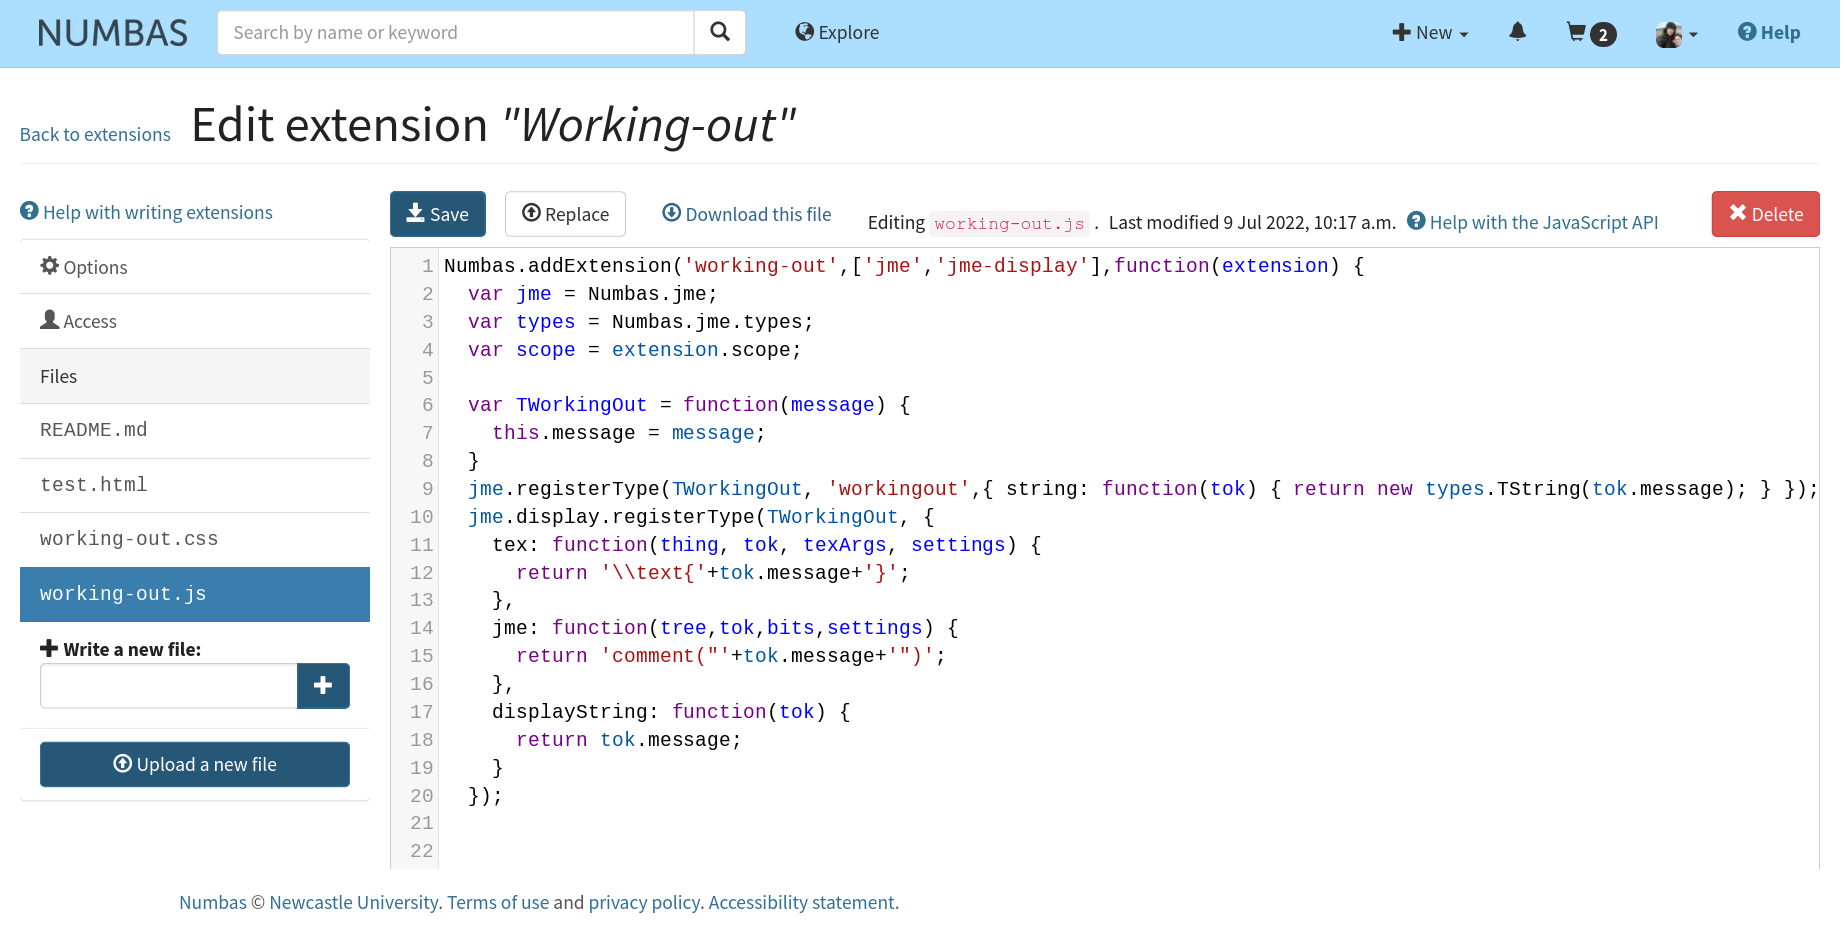Click the Explore globe link
The image size is (1845, 934).
(x=837, y=32)
